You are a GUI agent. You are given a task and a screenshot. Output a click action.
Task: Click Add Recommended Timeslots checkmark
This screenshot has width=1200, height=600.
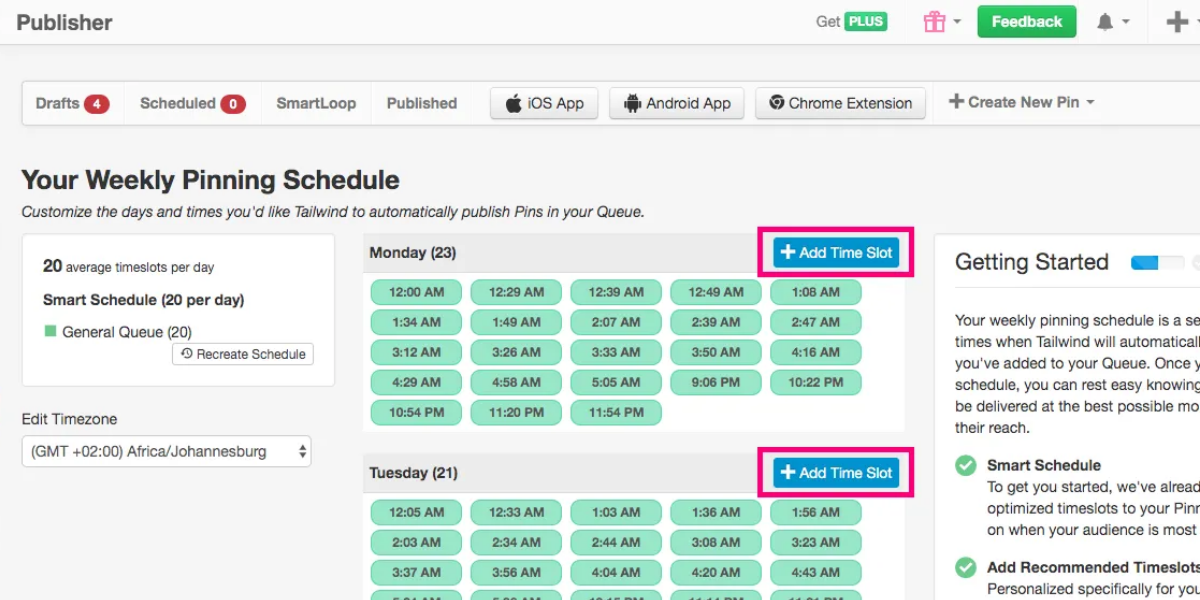965,567
